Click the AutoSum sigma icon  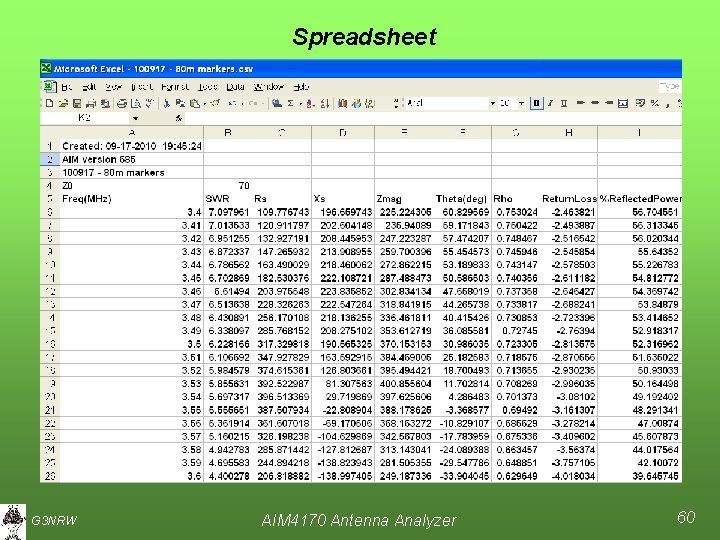(x=290, y=104)
